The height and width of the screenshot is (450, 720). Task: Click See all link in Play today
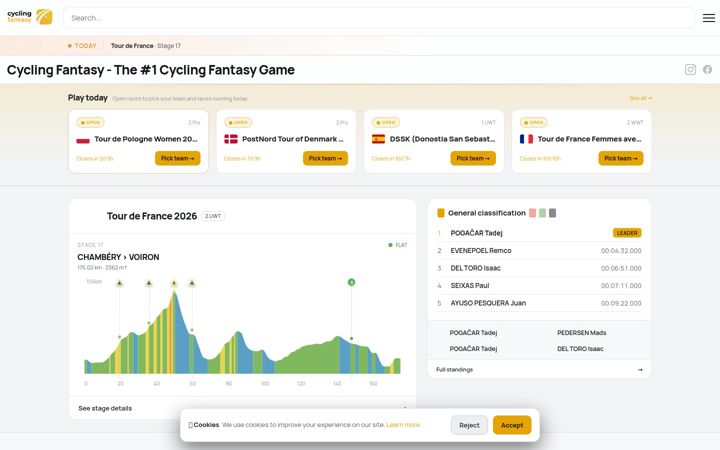tap(641, 98)
